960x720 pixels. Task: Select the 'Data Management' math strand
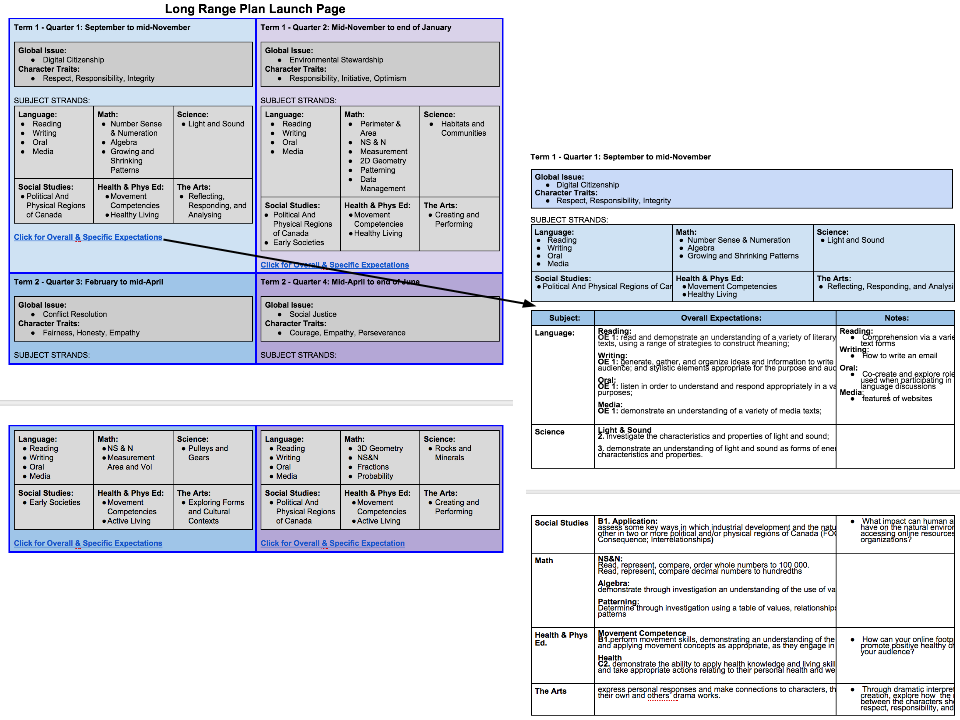click(x=383, y=184)
